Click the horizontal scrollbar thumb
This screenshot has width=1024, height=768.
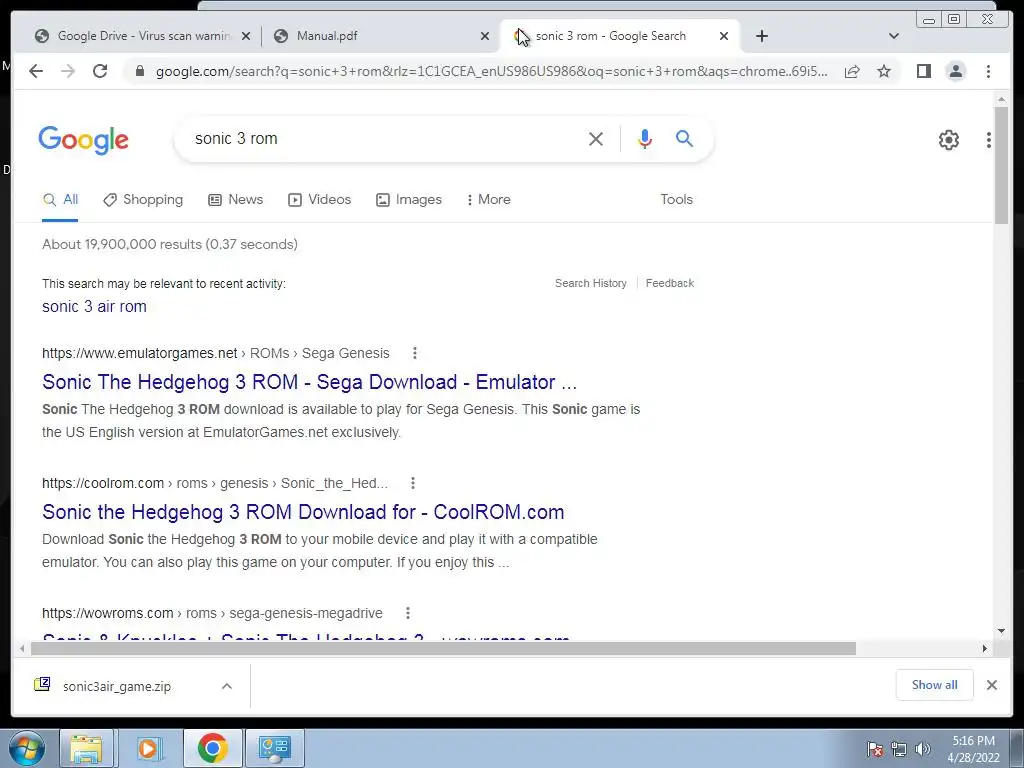point(443,648)
